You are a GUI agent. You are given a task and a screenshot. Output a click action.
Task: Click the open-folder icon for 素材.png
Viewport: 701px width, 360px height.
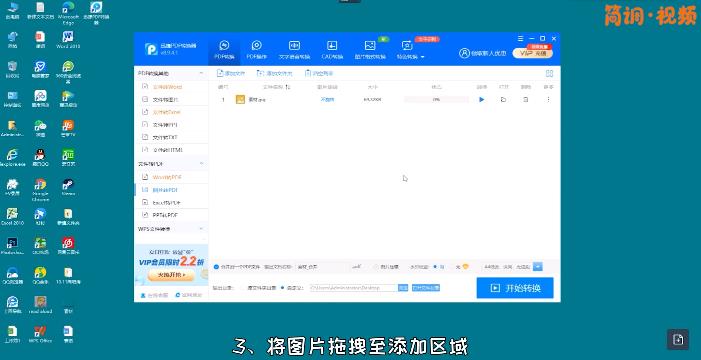[x=503, y=100]
